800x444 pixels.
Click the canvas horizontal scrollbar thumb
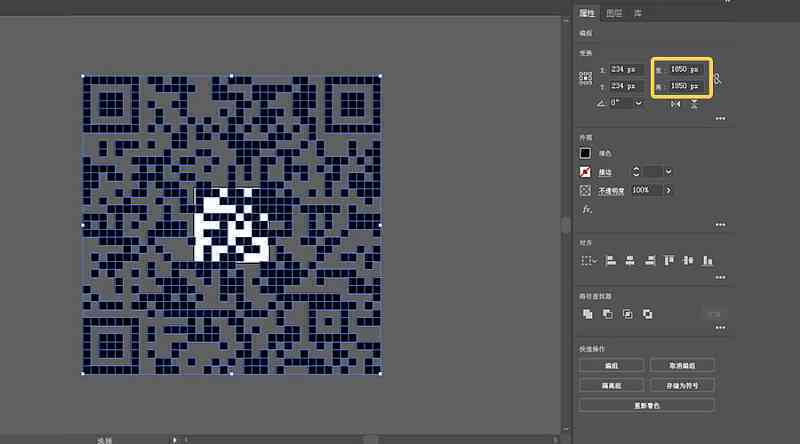point(370,439)
